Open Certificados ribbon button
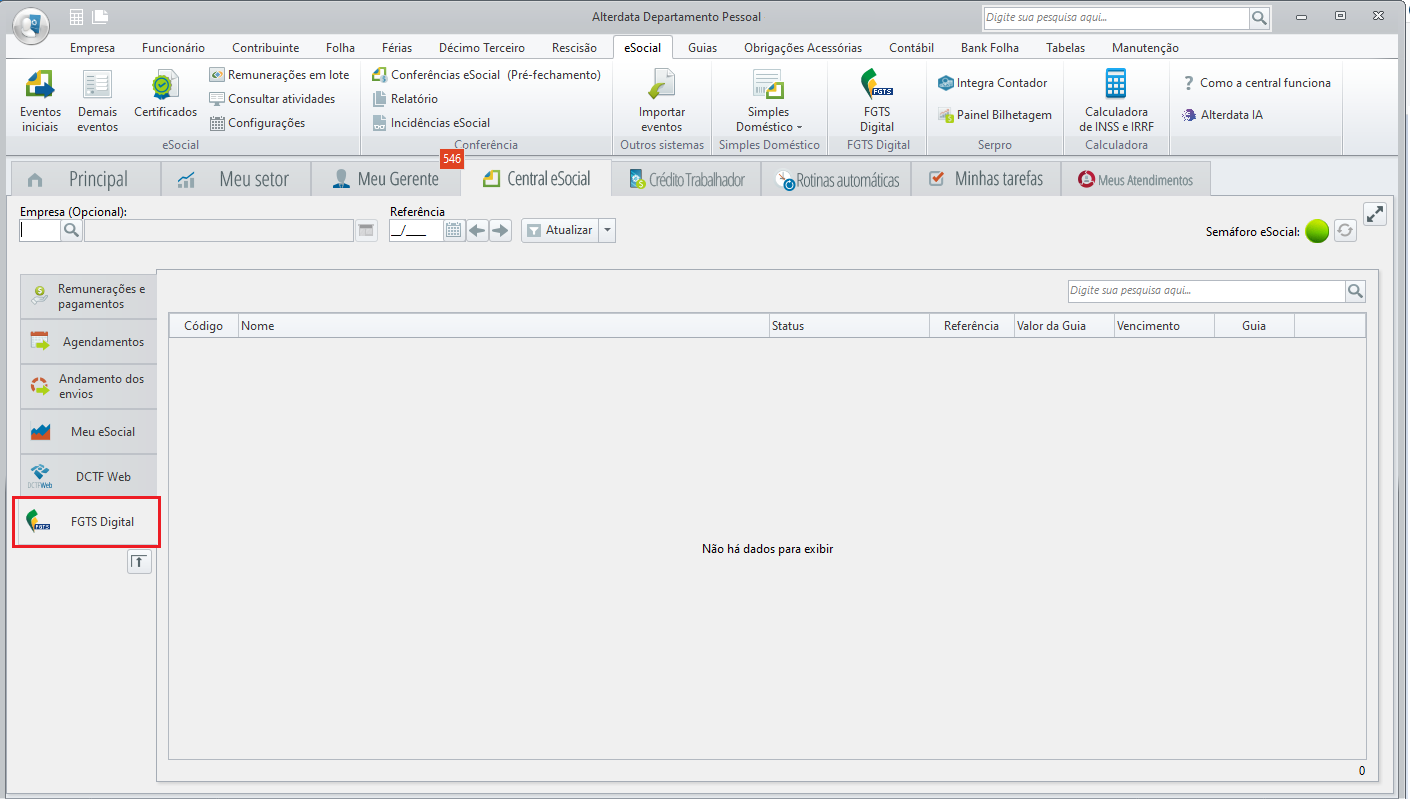This screenshot has height=803, width=1413. [x=165, y=95]
